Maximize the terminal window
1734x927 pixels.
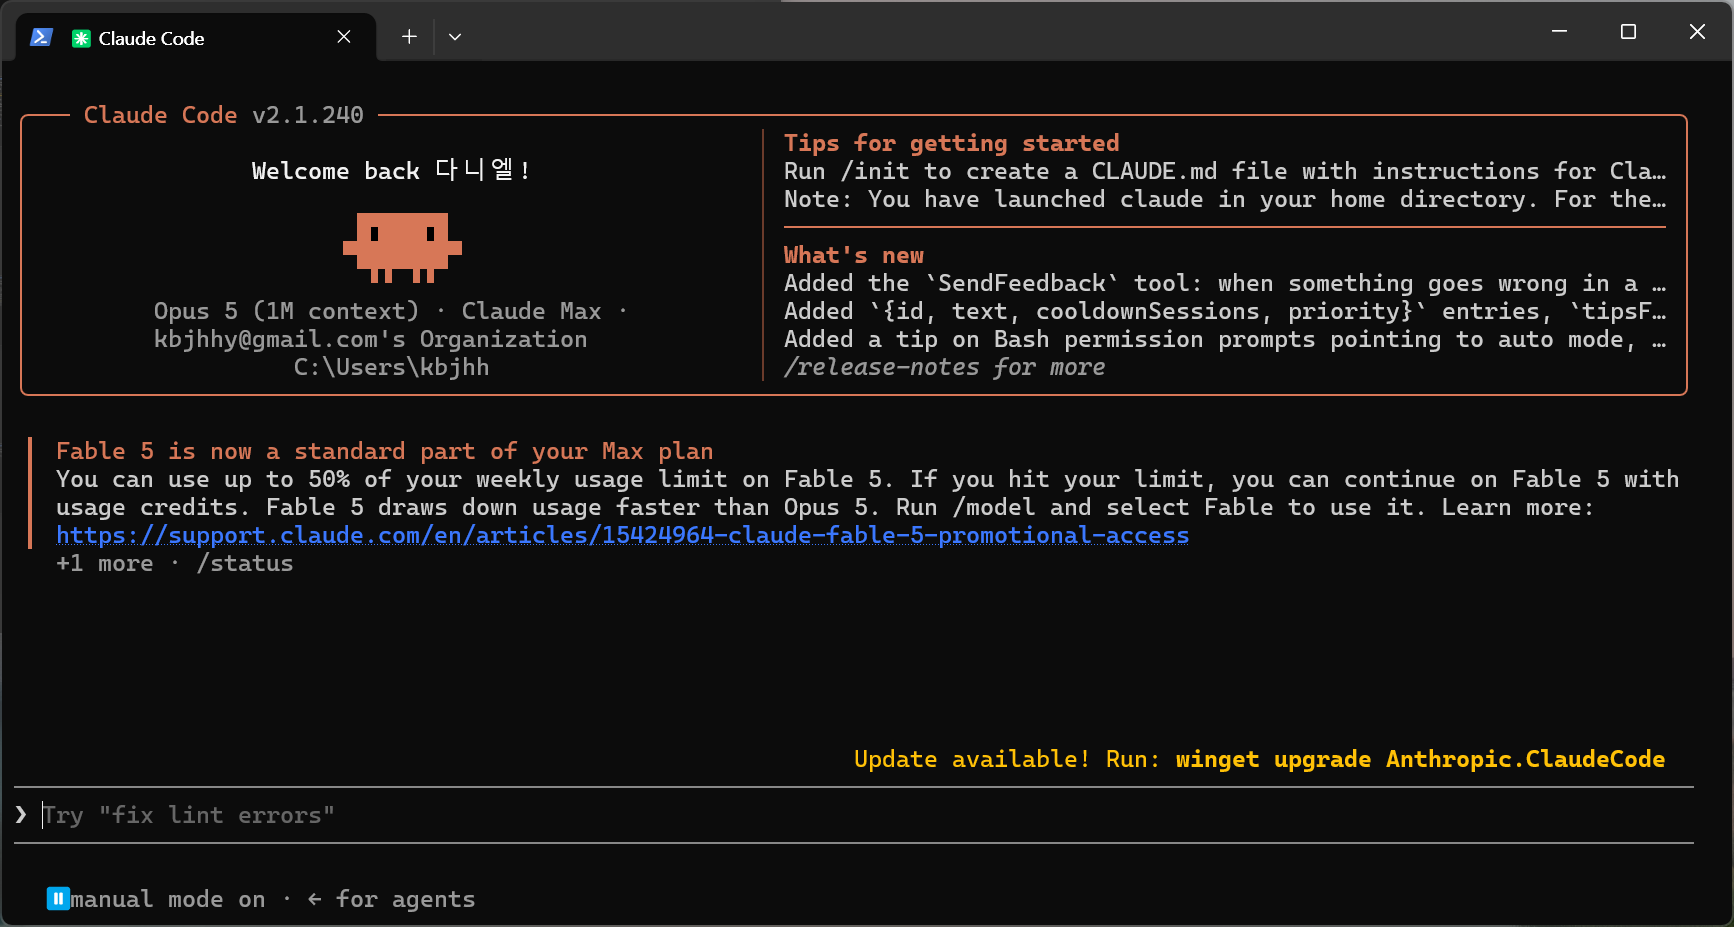pos(1628,32)
